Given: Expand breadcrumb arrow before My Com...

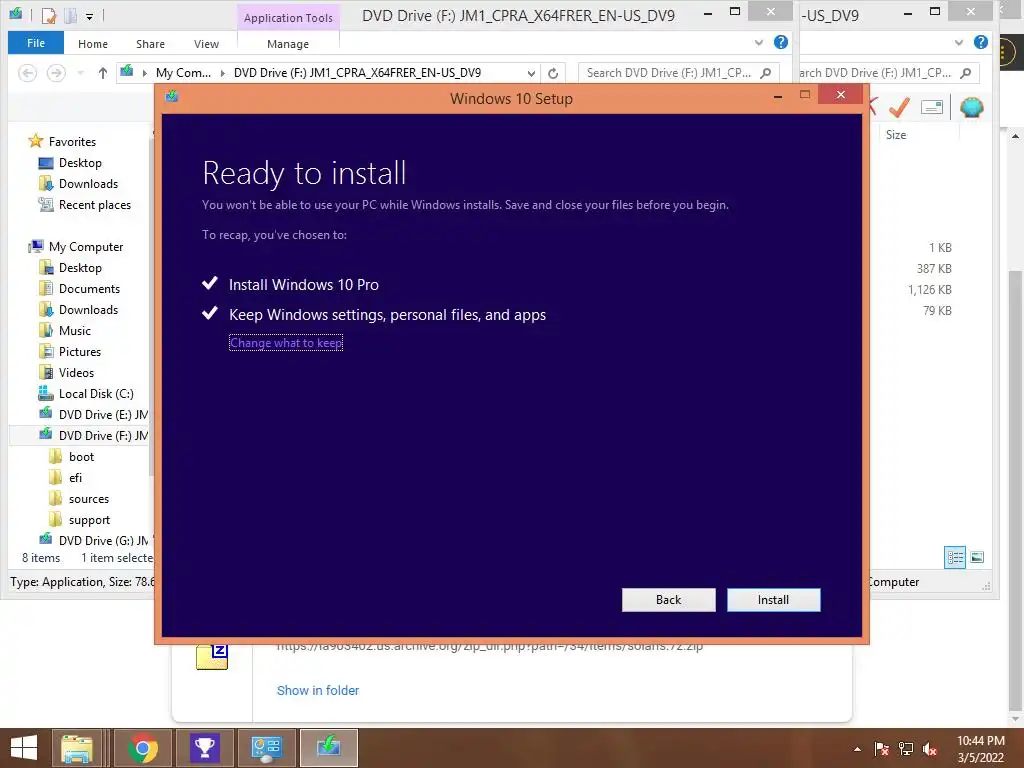Looking at the screenshot, I should coord(144,73).
